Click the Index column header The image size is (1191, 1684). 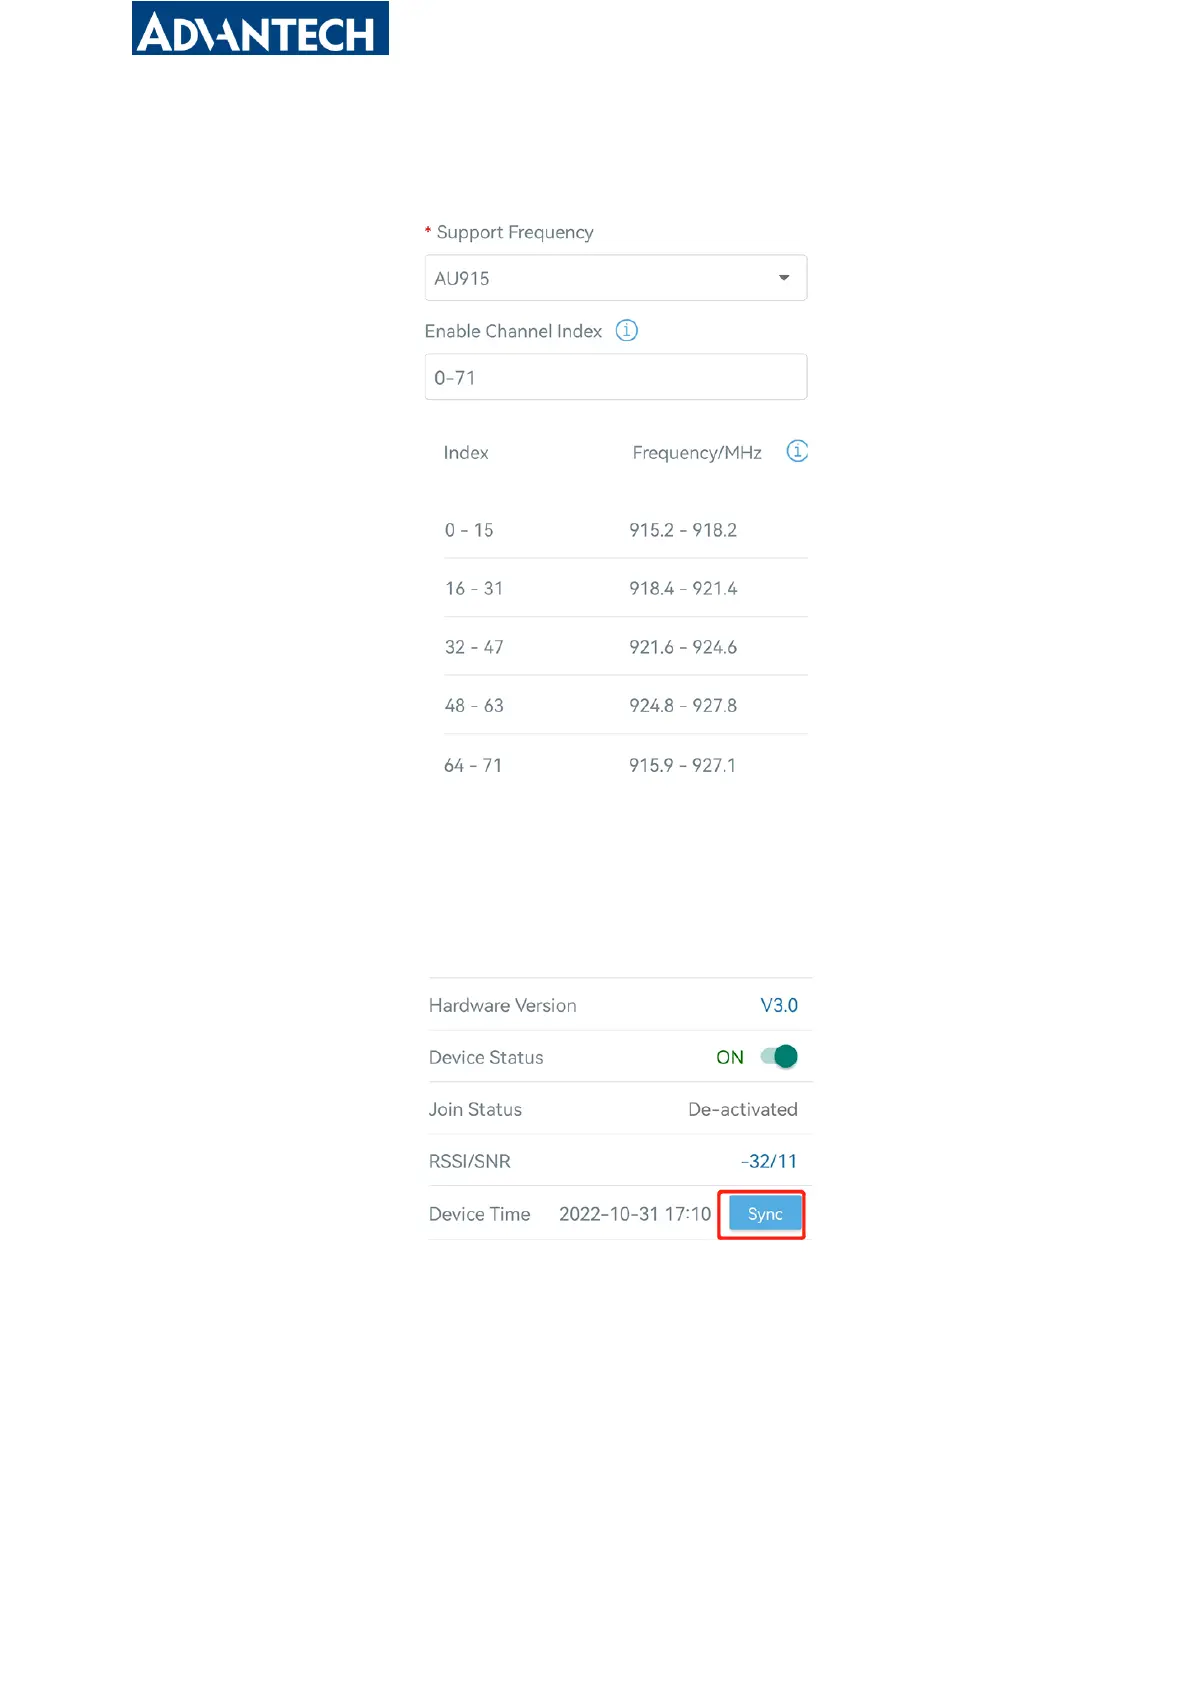pyautogui.click(x=466, y=453)
